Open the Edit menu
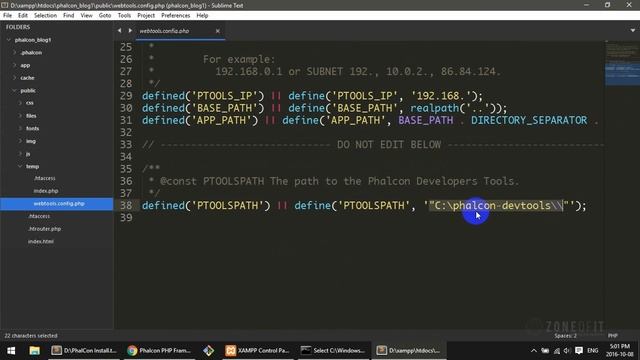 23,16
